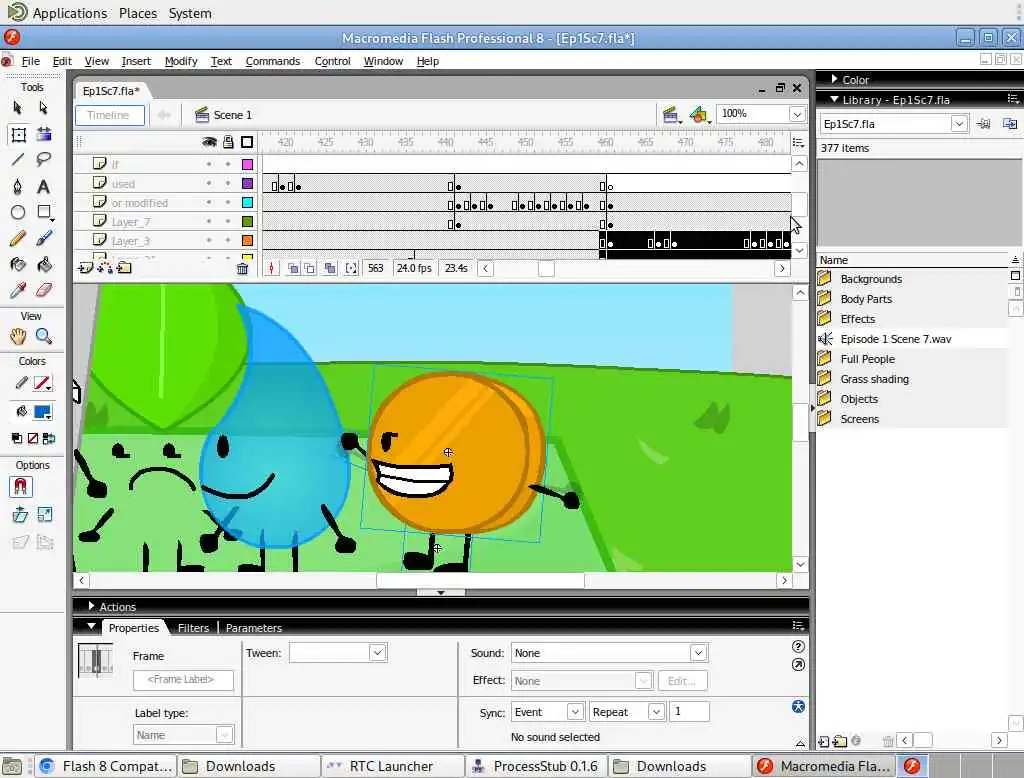
Task: Select the Eyedropper tool
Action: tap(18, 290)
